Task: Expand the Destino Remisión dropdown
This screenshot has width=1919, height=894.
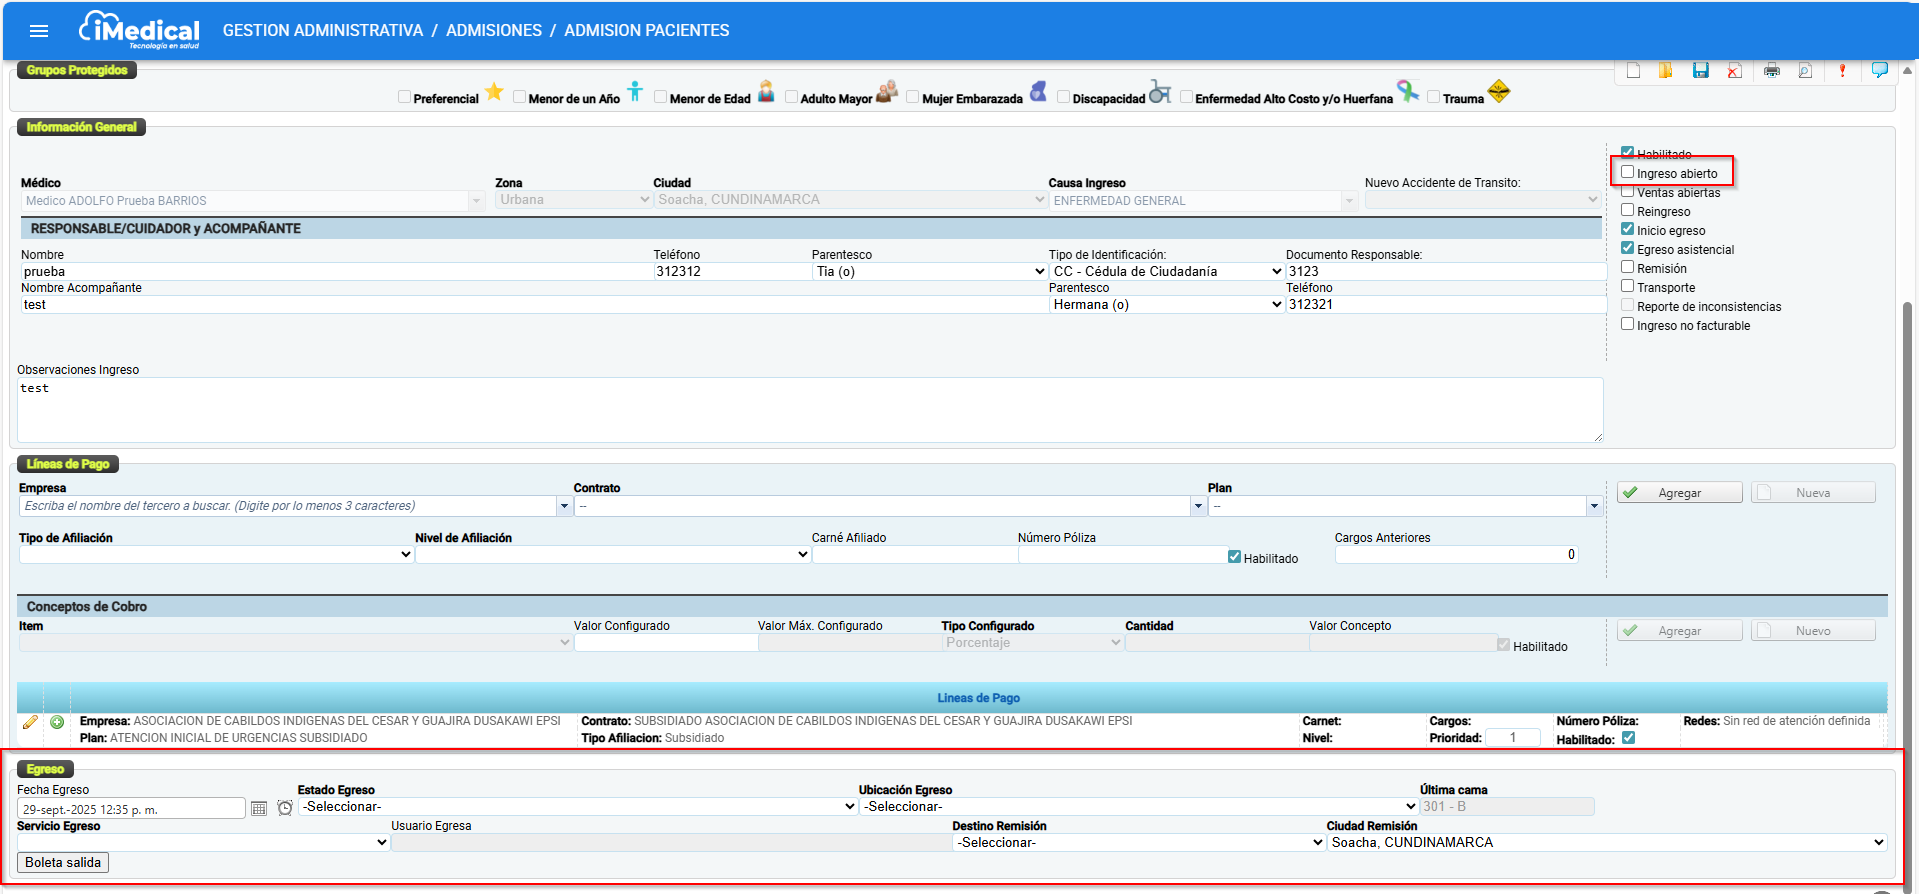Action: [x=1138, y=843]
